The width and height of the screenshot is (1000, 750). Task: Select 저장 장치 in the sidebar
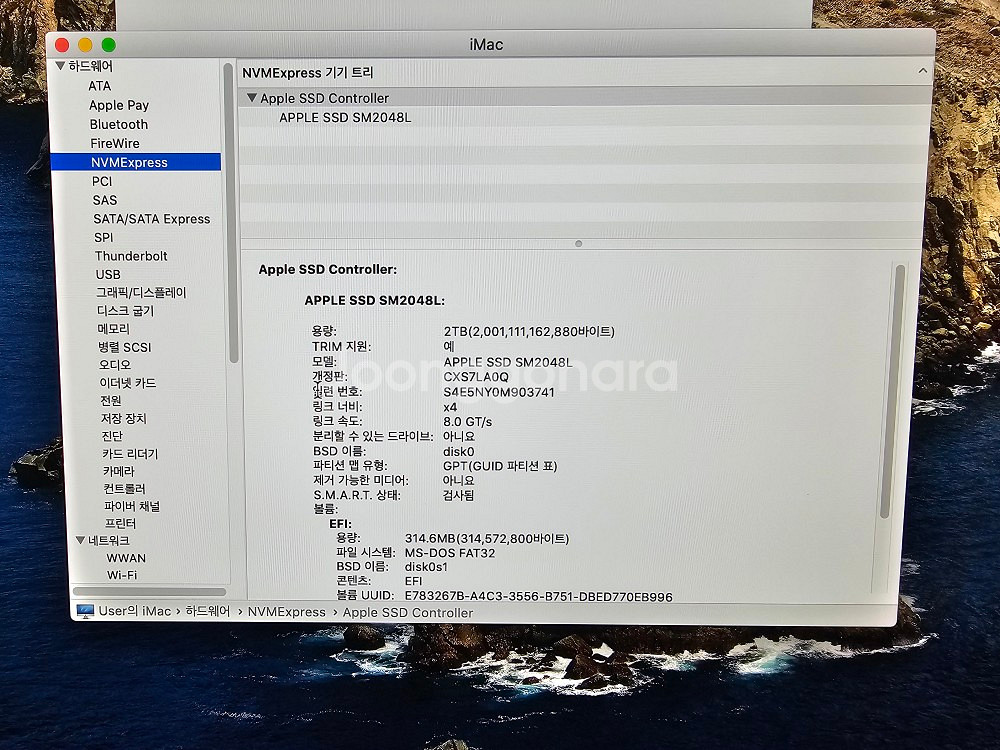pos(123,418)
